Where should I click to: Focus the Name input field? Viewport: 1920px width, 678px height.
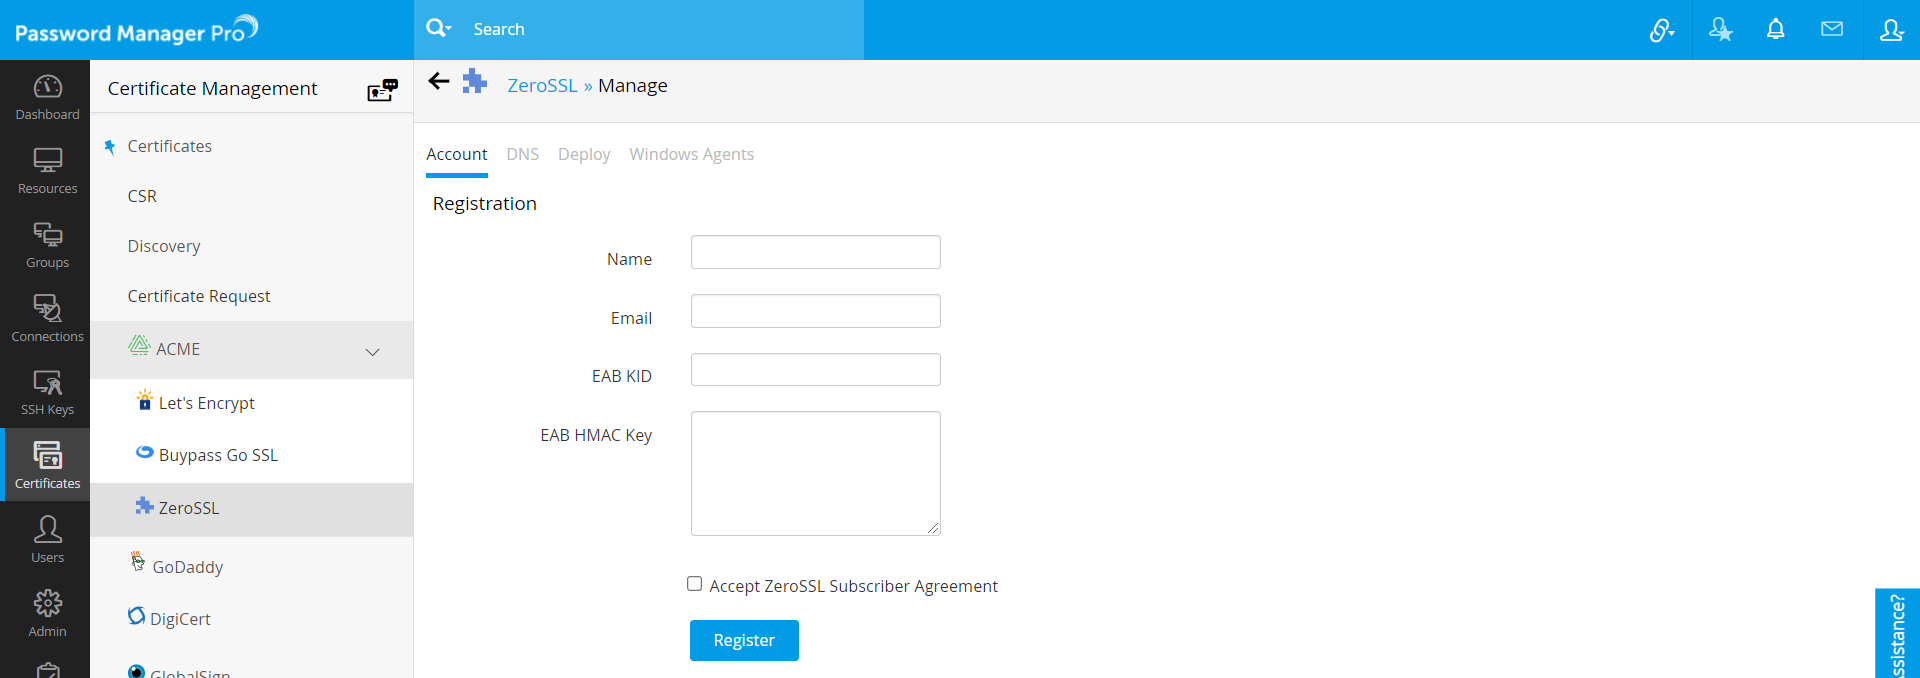click(x=816, y=252)
